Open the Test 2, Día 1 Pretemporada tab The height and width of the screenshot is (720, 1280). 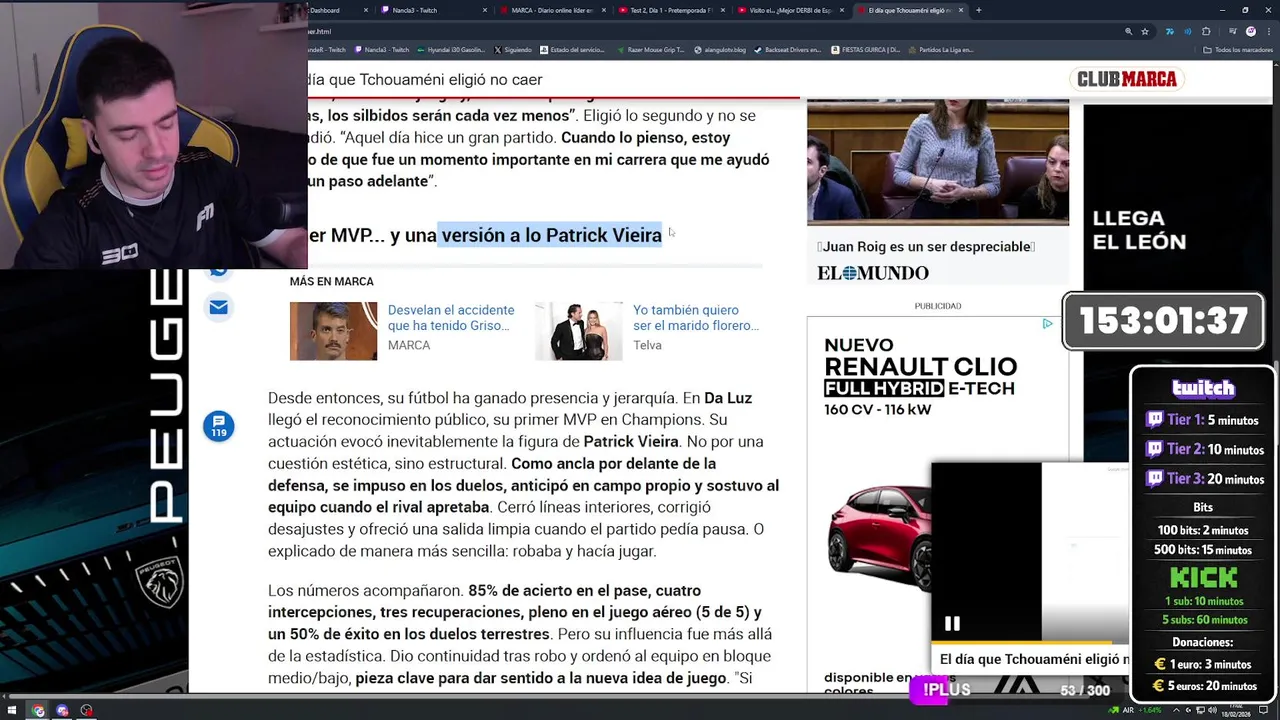672,10
